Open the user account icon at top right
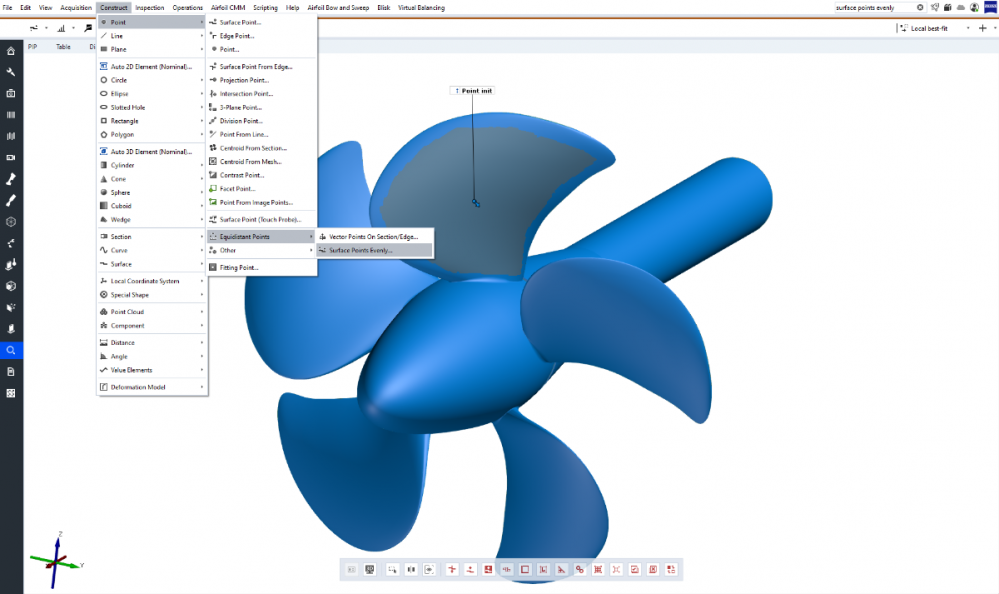The image size is (999, 594). 975,7
